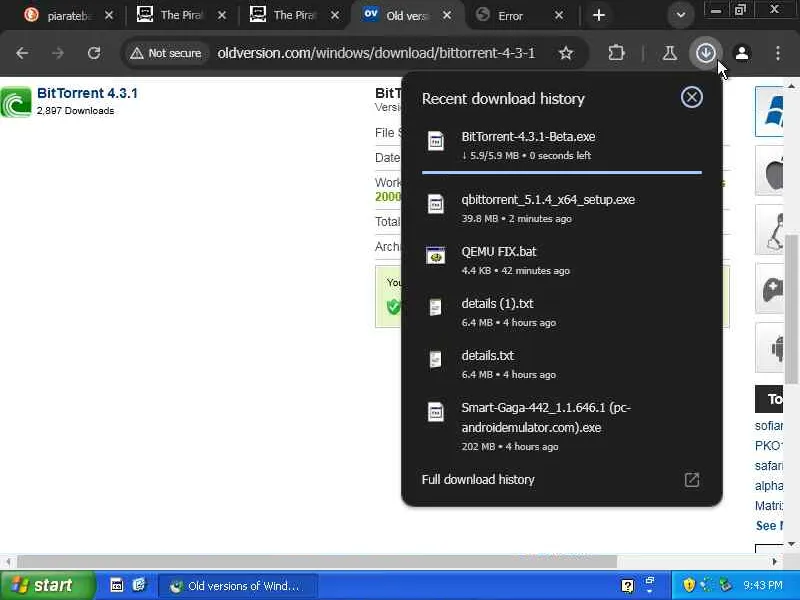Click the system clock 9:43 PM

tap(763, 585)
